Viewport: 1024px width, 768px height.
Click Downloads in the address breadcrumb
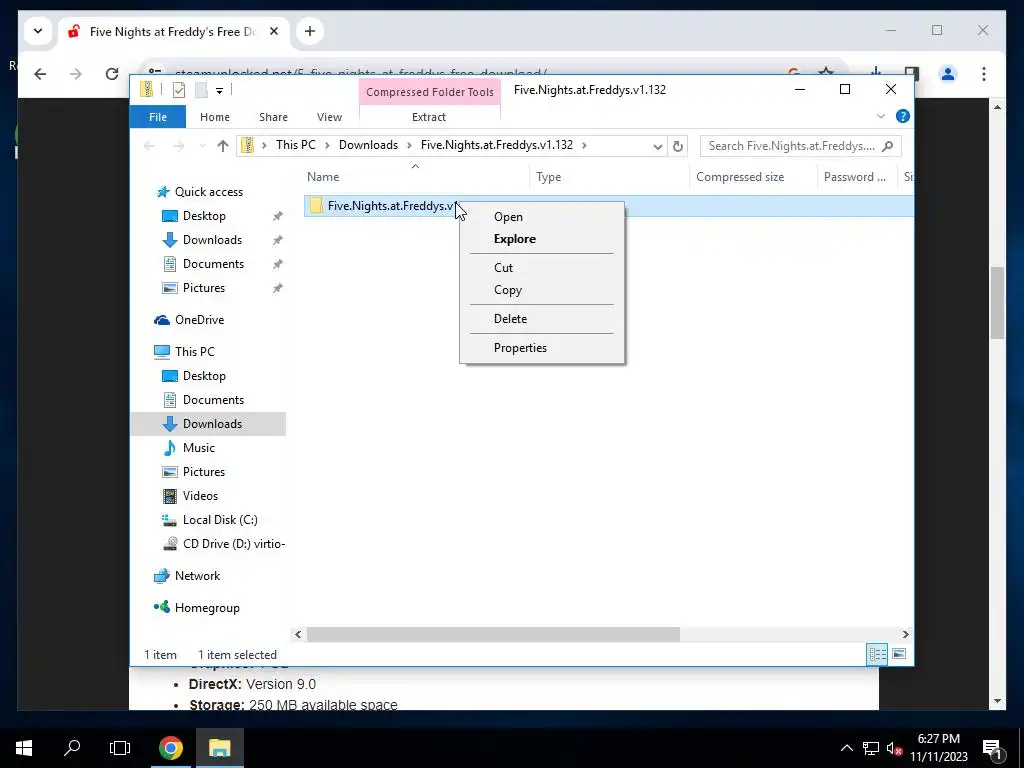[368, 145]
